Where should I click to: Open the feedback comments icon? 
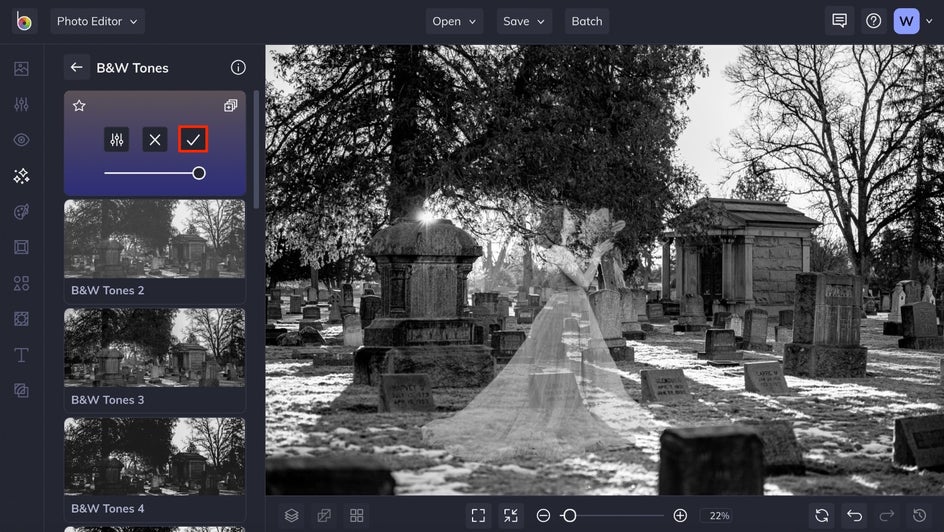coord(839,21)
